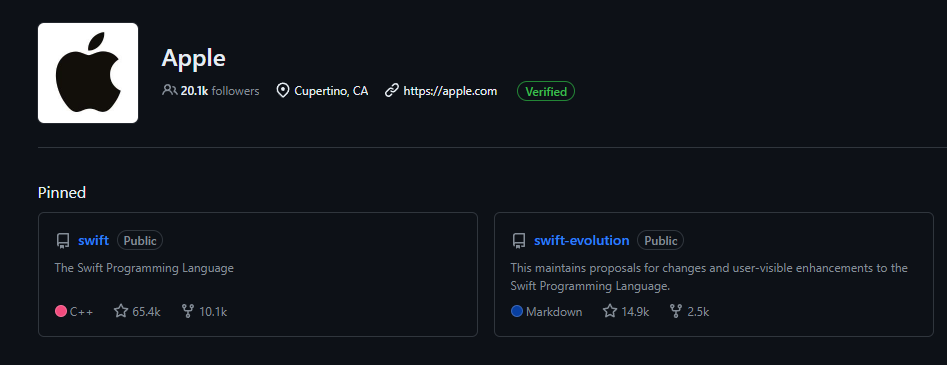Open the https://apple.com link

pyautogui.click(x=450, y=91)
